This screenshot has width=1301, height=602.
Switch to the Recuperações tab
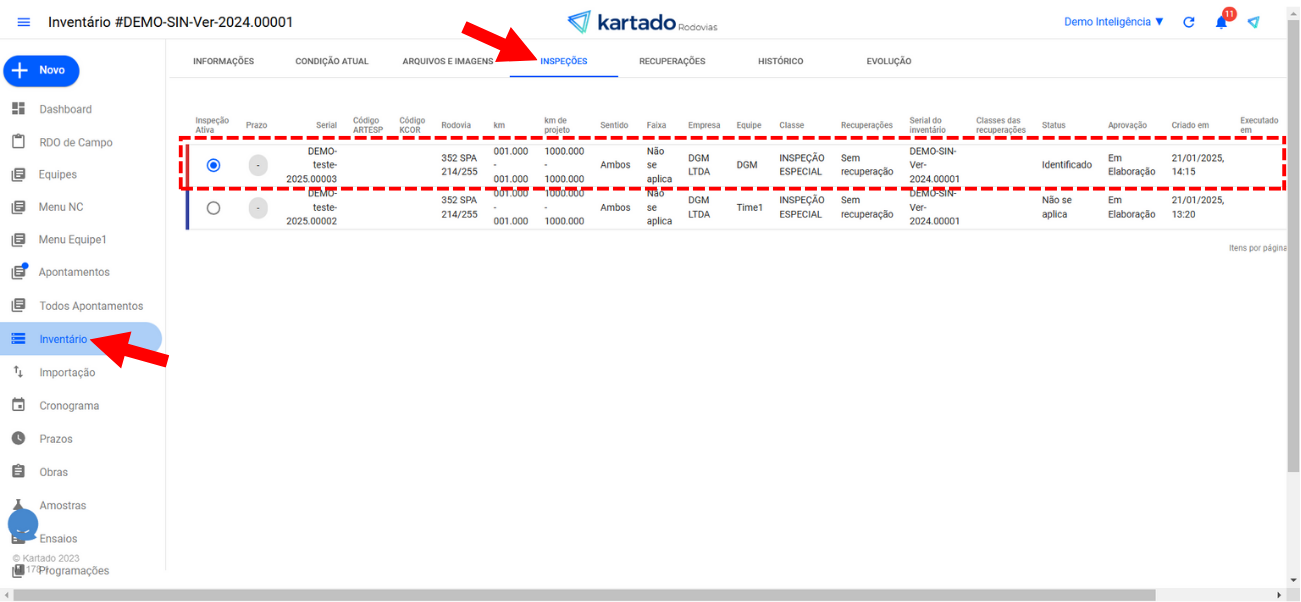click(x=672, y=62)
